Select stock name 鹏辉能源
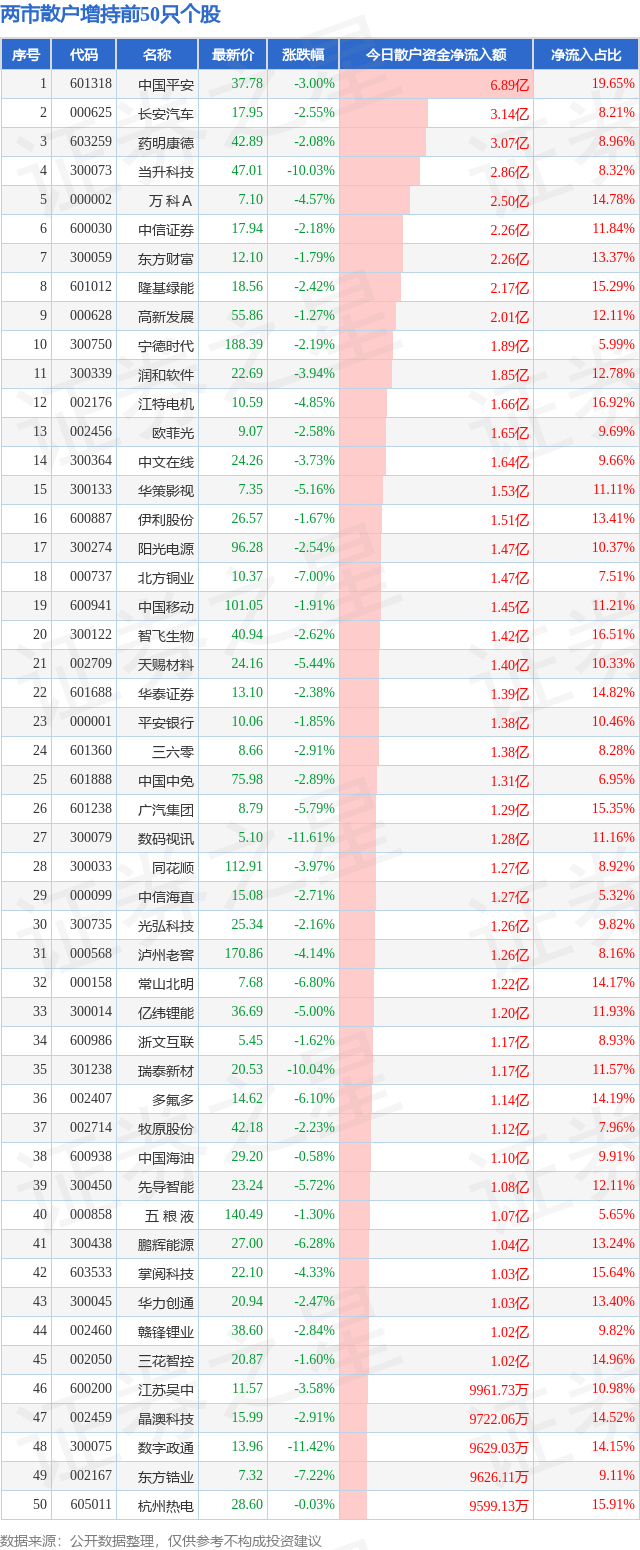The image size is (640, 1550). click(x=166, y=1245)
